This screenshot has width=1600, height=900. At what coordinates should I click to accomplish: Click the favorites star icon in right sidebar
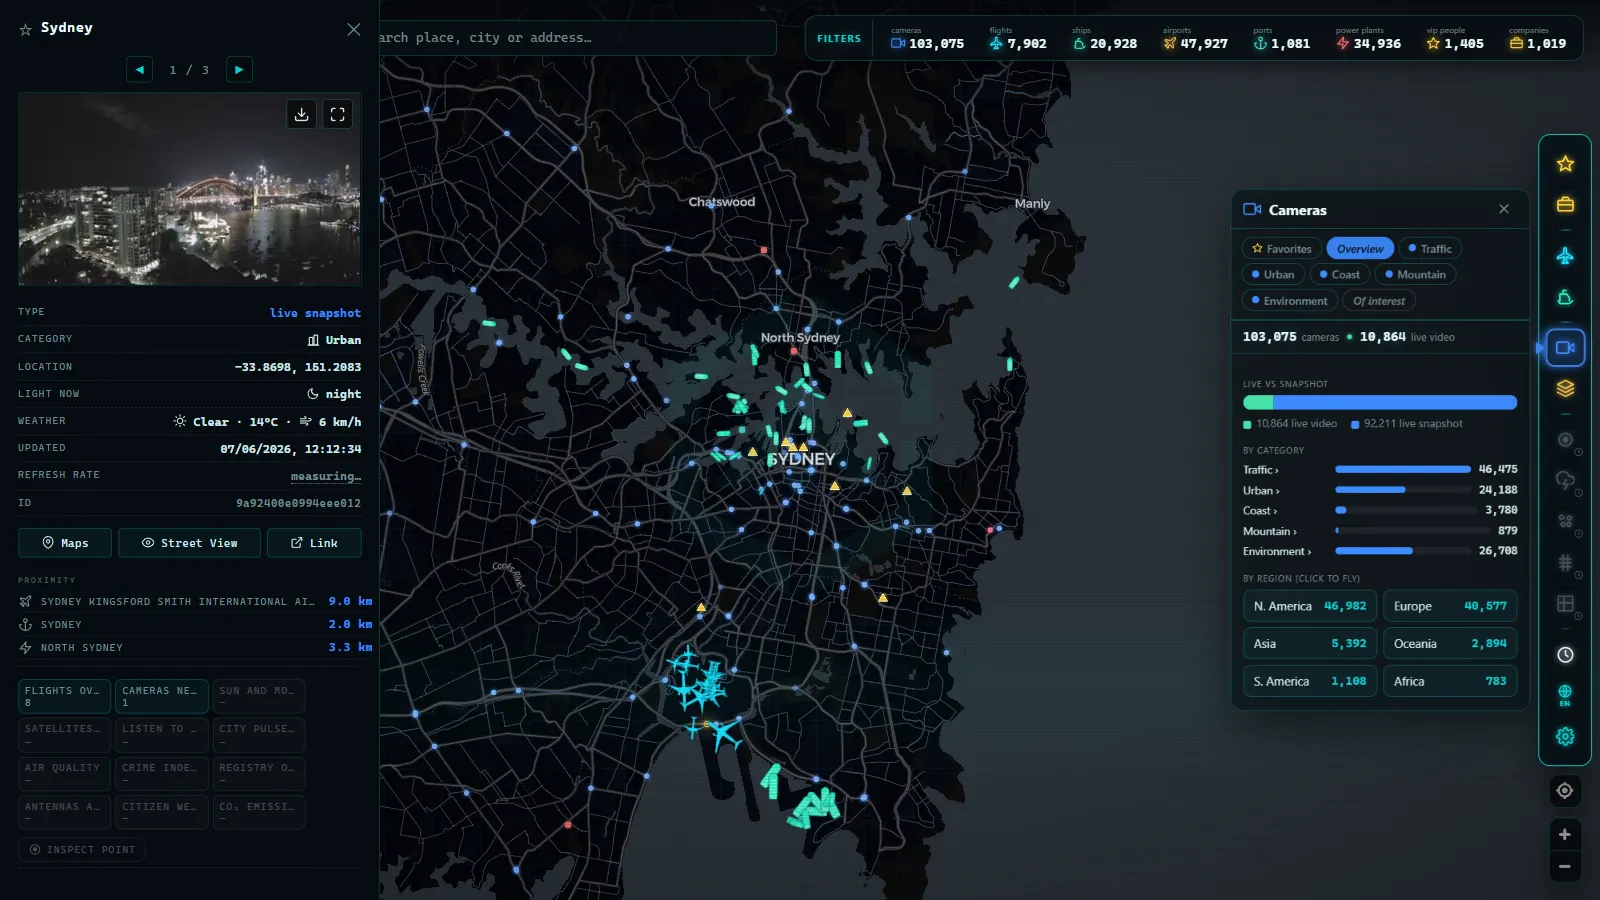click(1565, 164)
